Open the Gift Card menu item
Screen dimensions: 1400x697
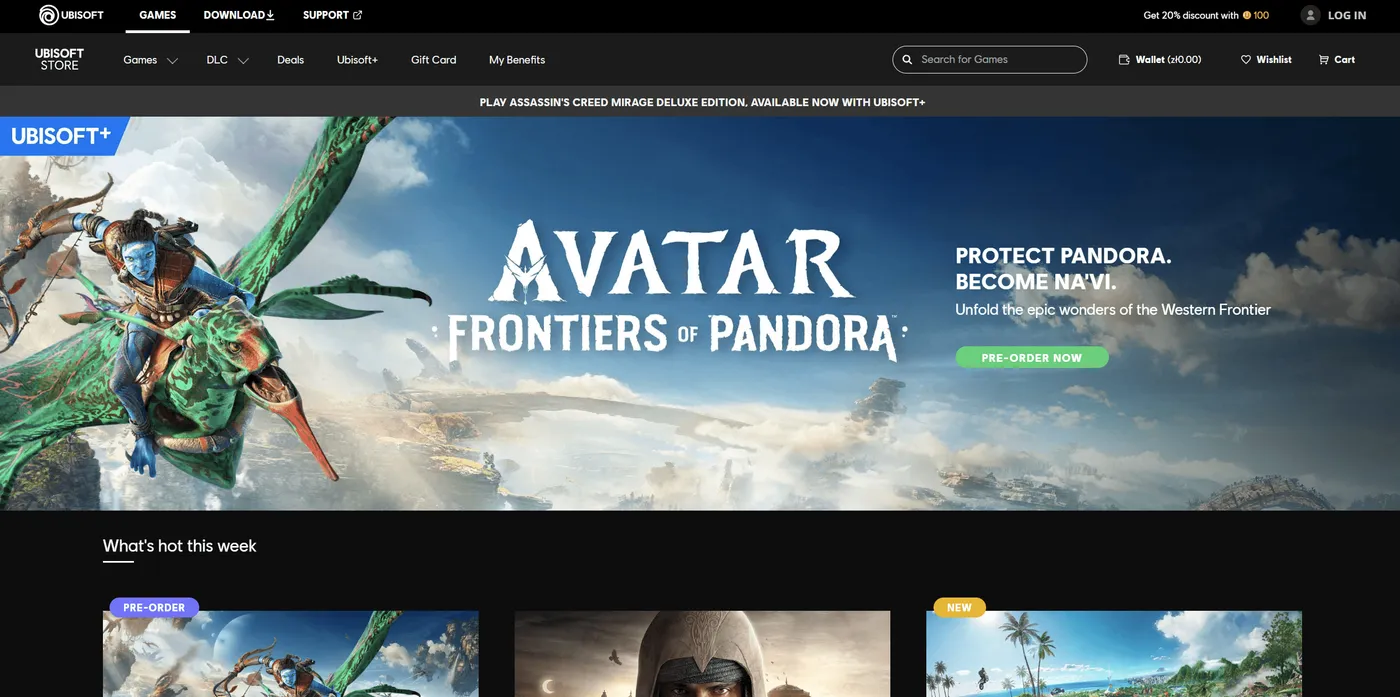tap(433, 59)
